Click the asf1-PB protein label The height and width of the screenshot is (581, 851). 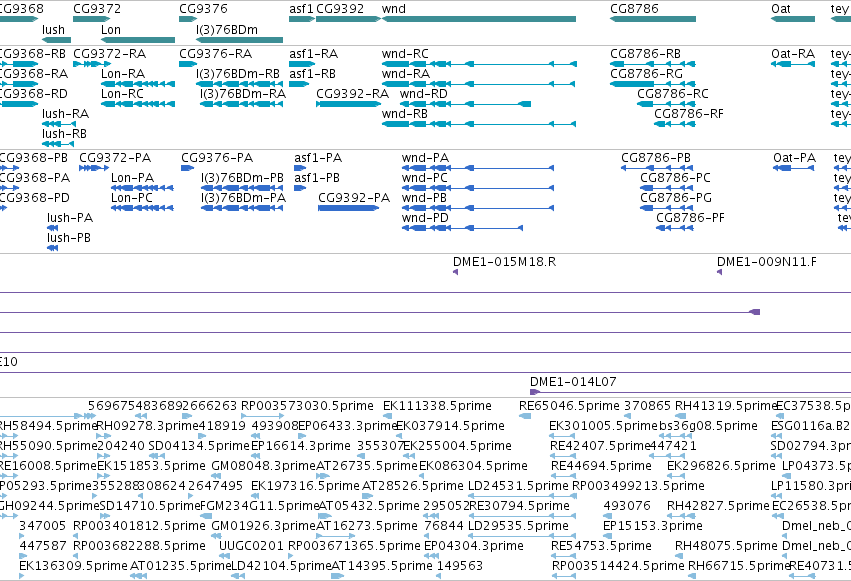[317, 178]
